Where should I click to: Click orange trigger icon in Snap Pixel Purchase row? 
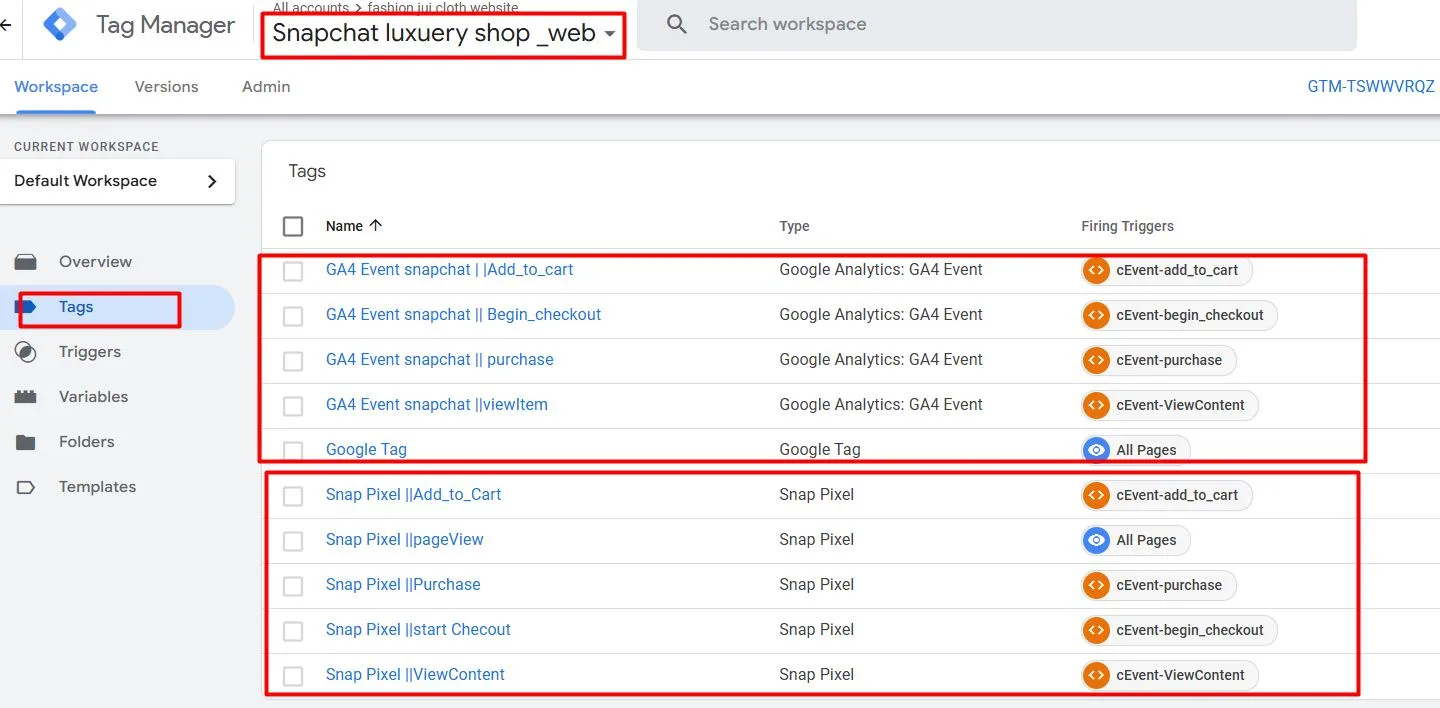point(1097,585)
